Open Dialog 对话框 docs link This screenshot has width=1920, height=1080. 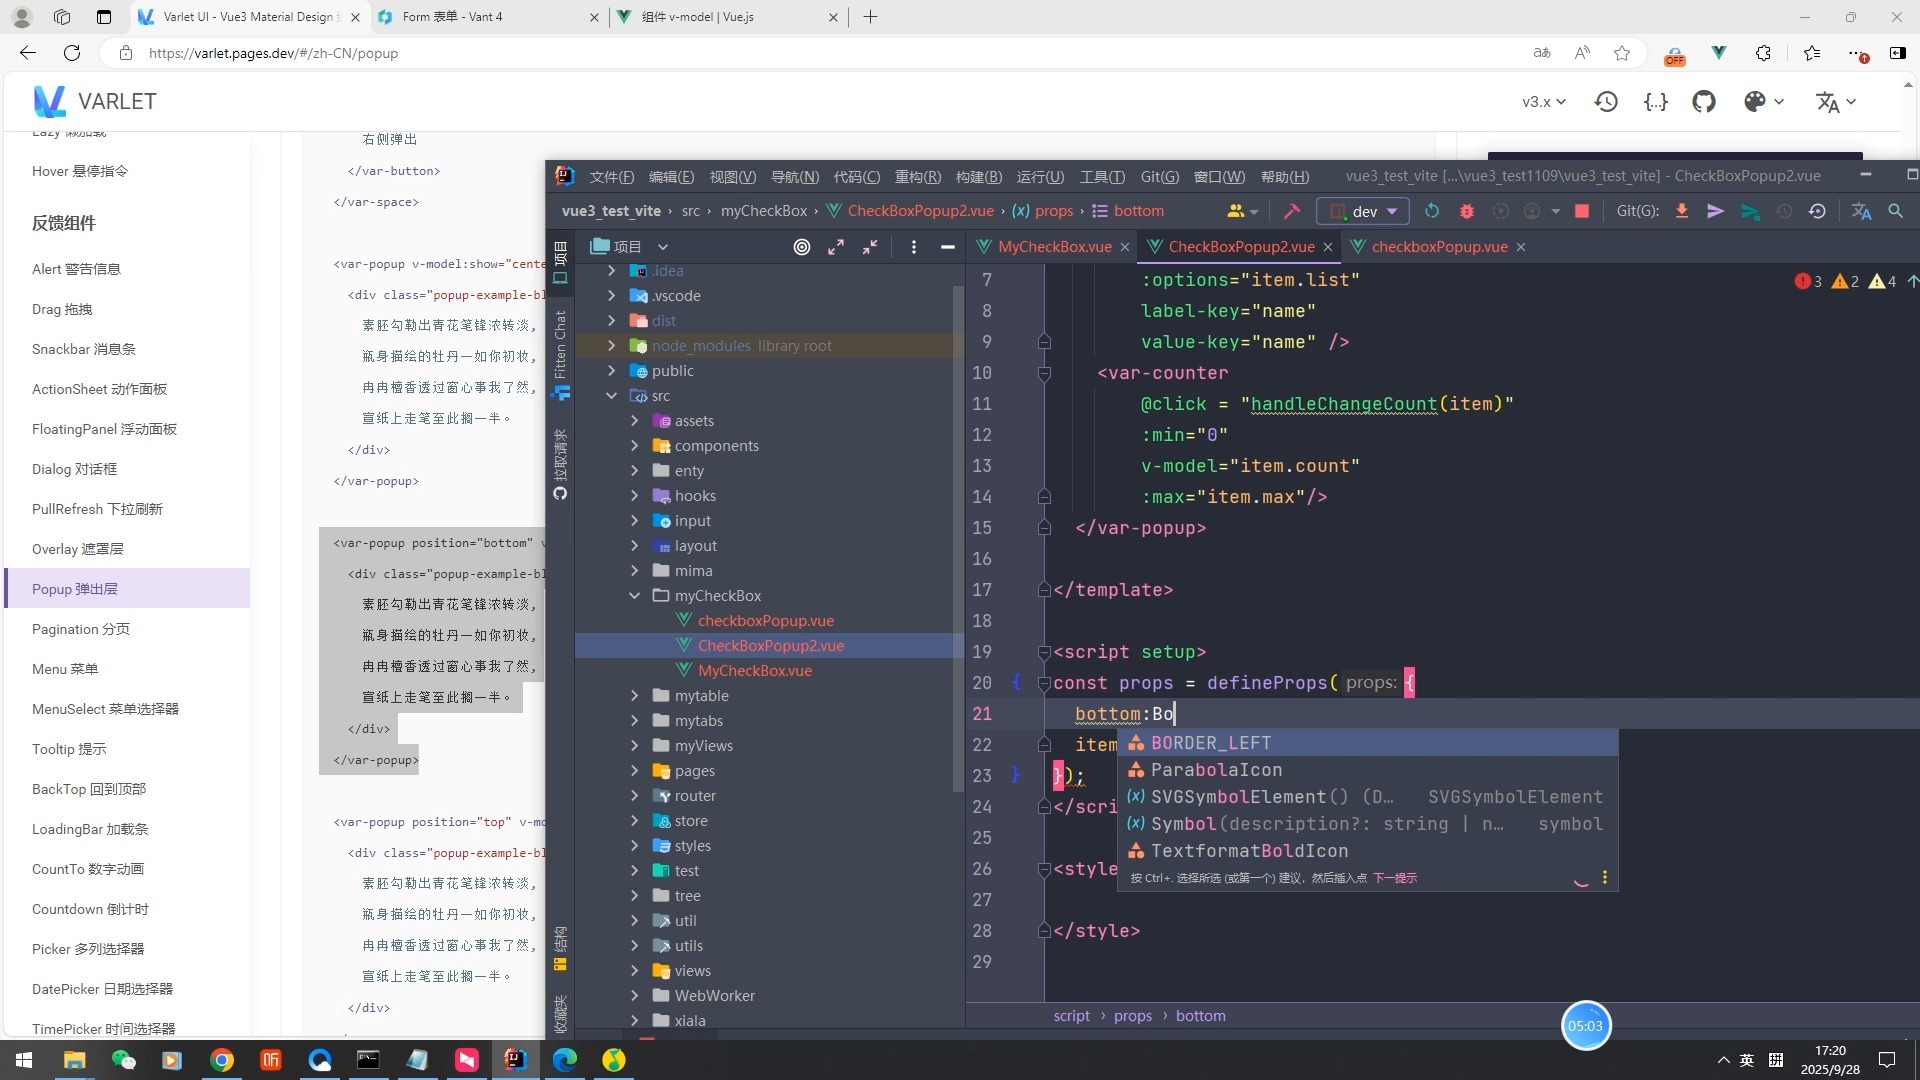pos(74,469)
